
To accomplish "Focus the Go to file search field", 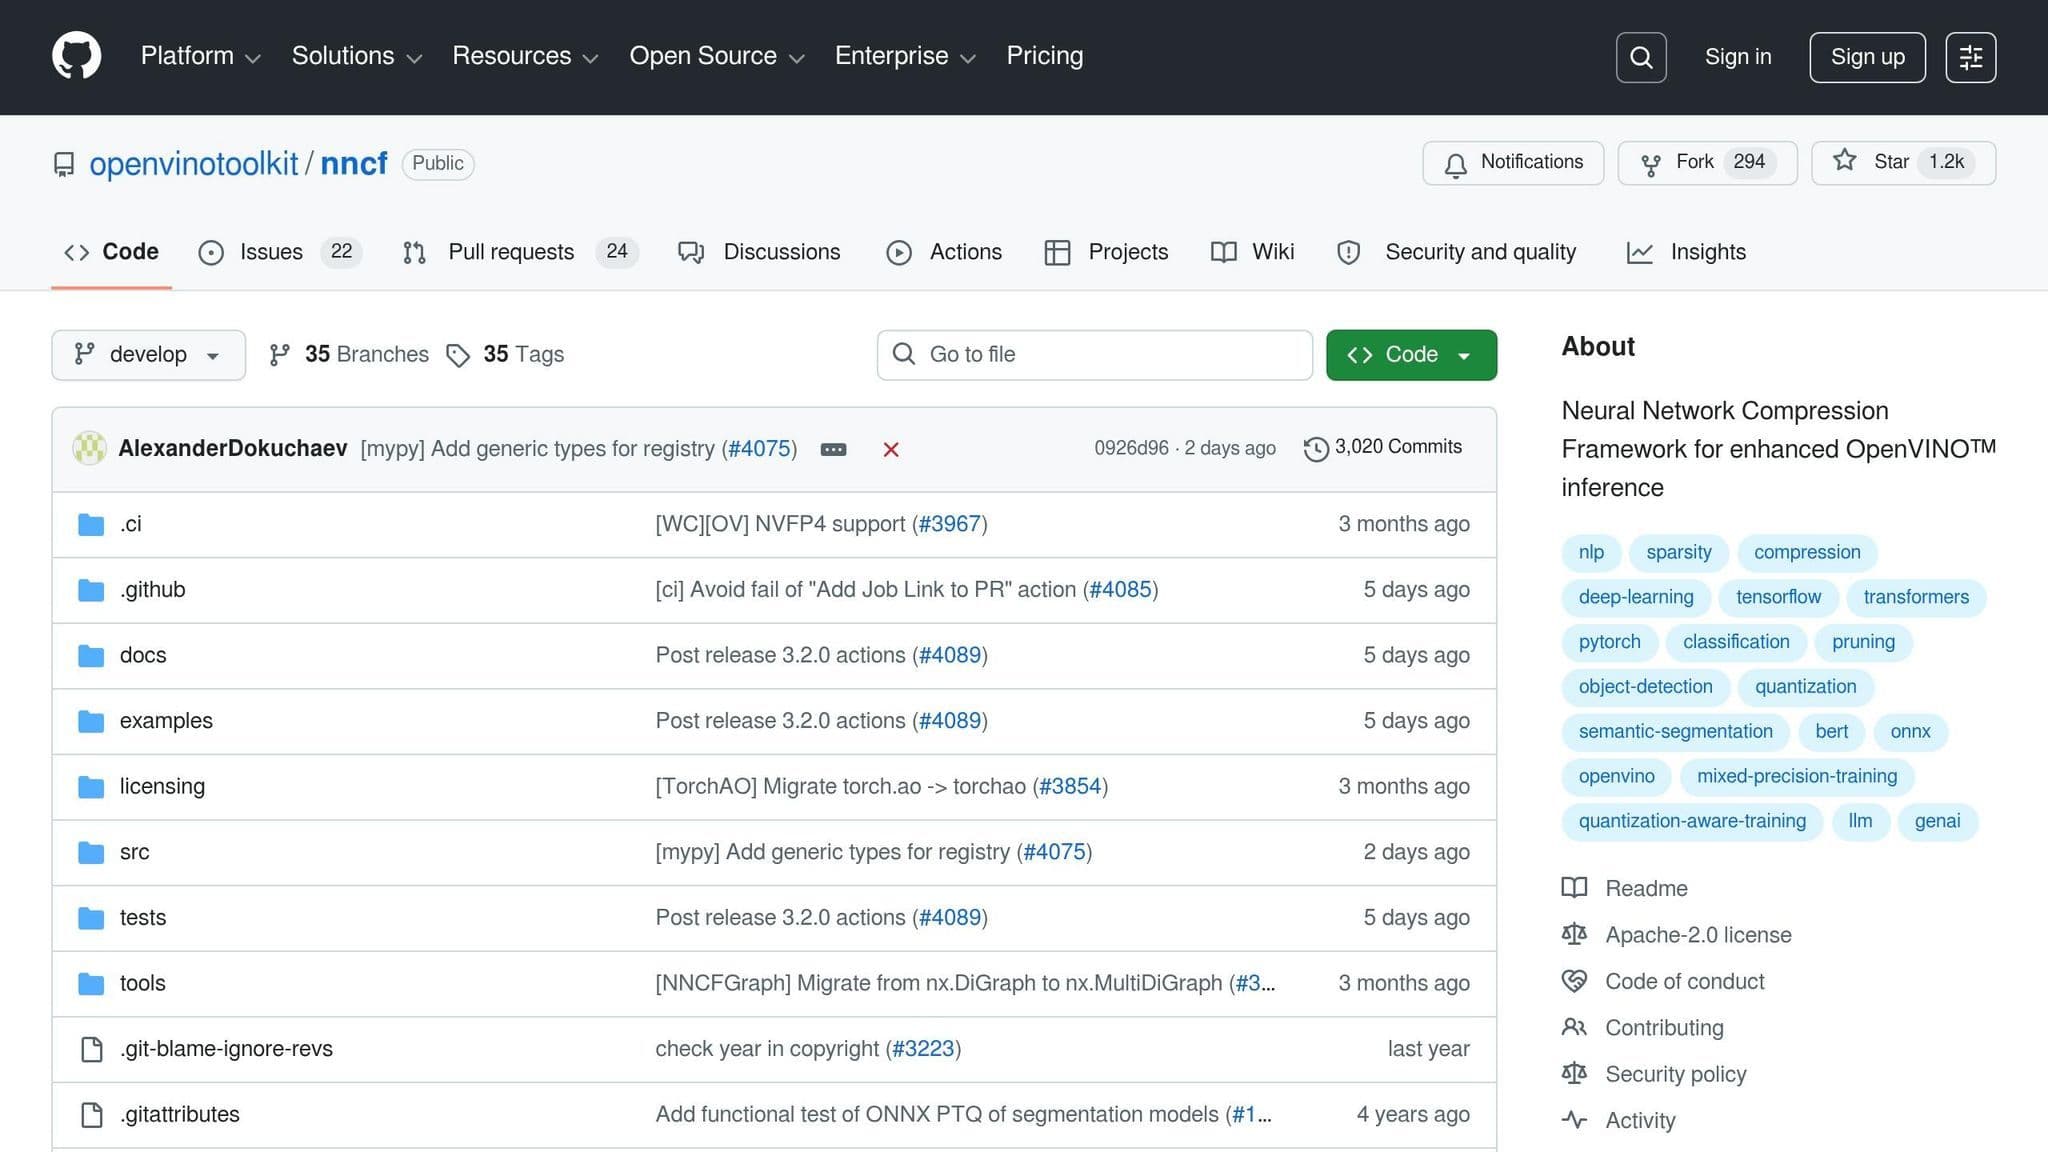I will [x=1094, y=355].
